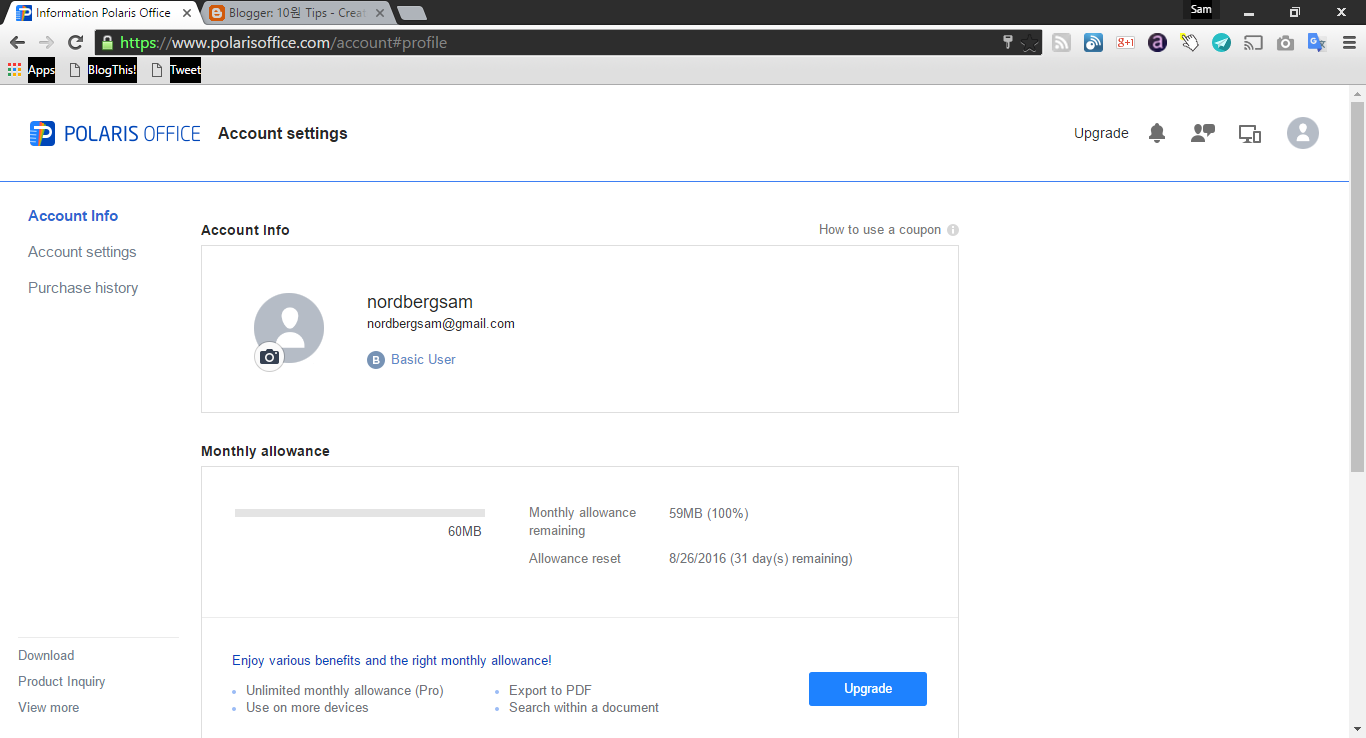Click the g+1 extension icon

tap(1125, 43)
